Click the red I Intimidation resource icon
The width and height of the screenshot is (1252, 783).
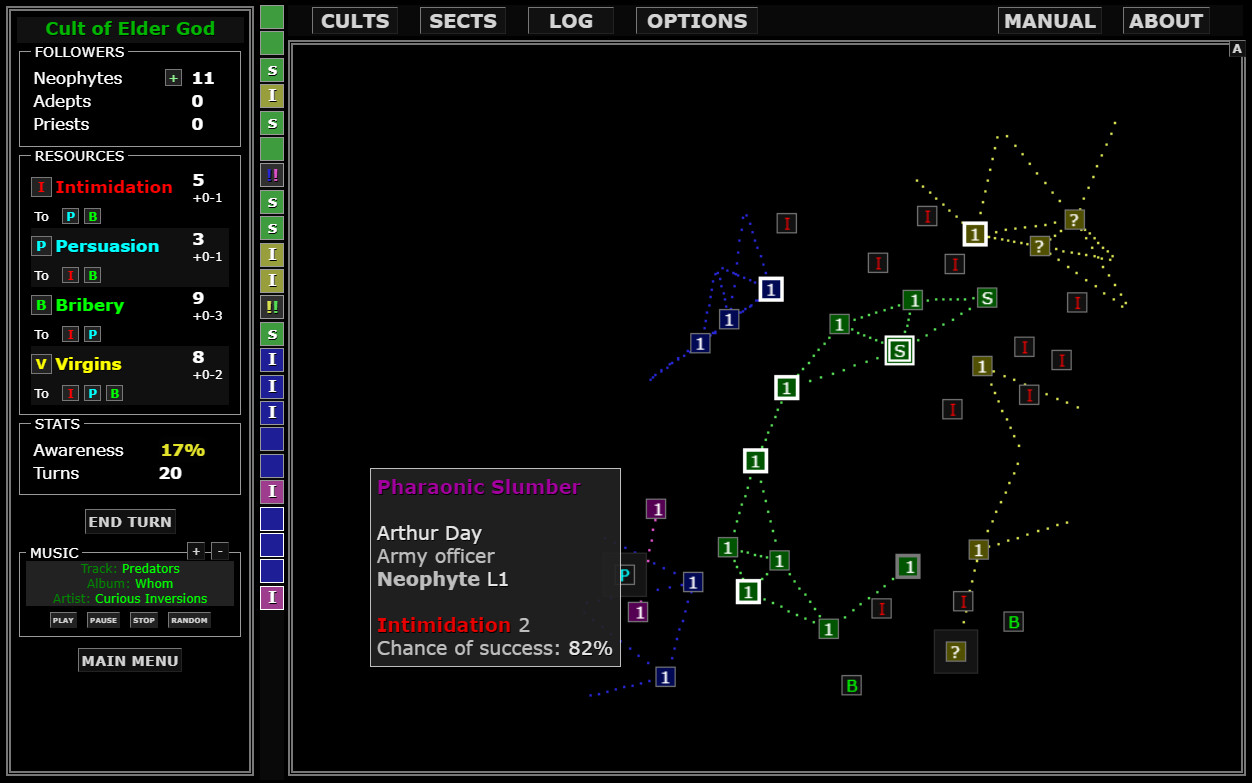tap(41, 186)
